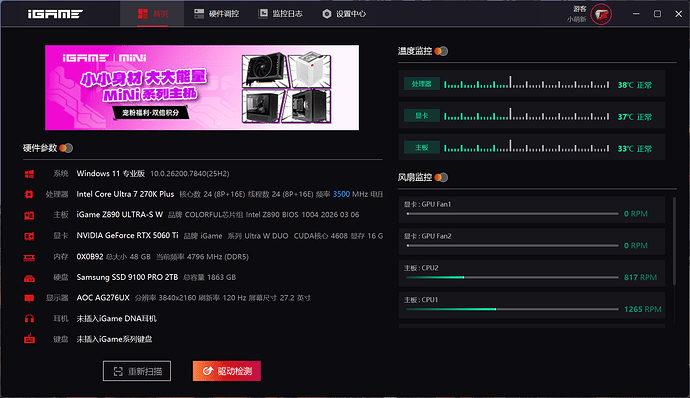Image resolution: width=690 pixels, height=398 pixels.
Task: Click the GPU Fan1 speed bar
Action: point(512,214)
